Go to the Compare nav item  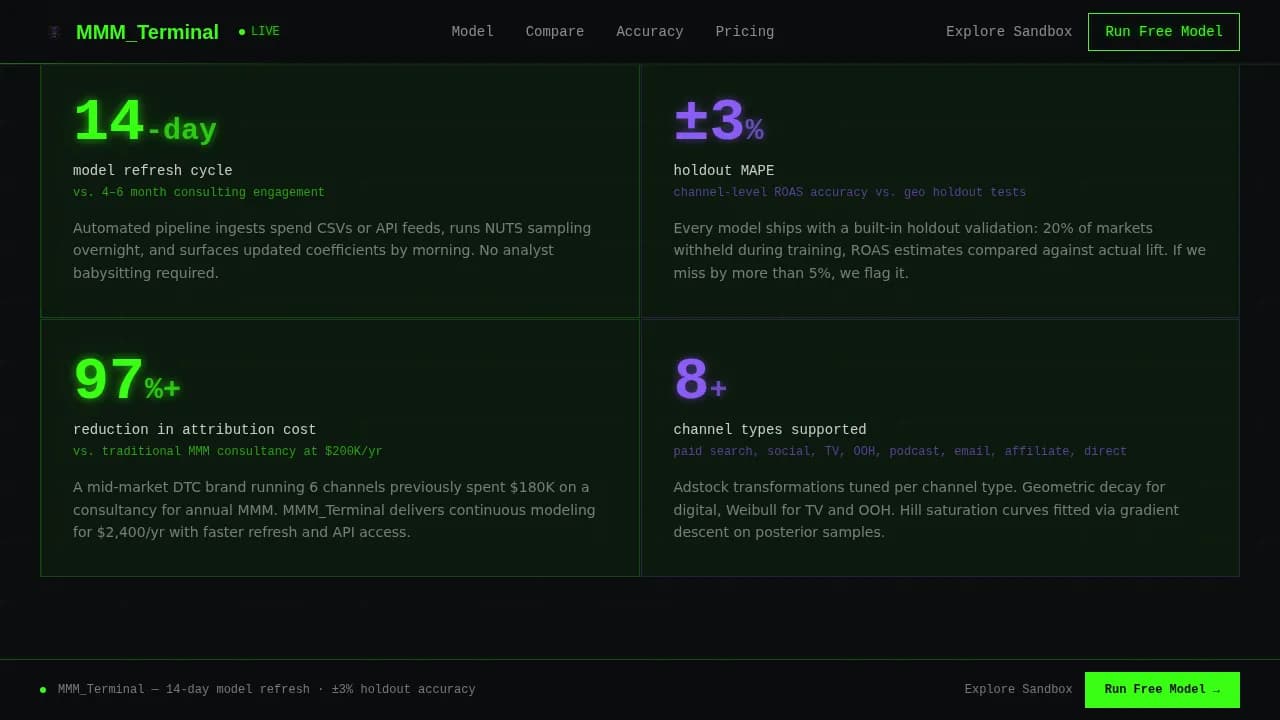tap(555, 32)
